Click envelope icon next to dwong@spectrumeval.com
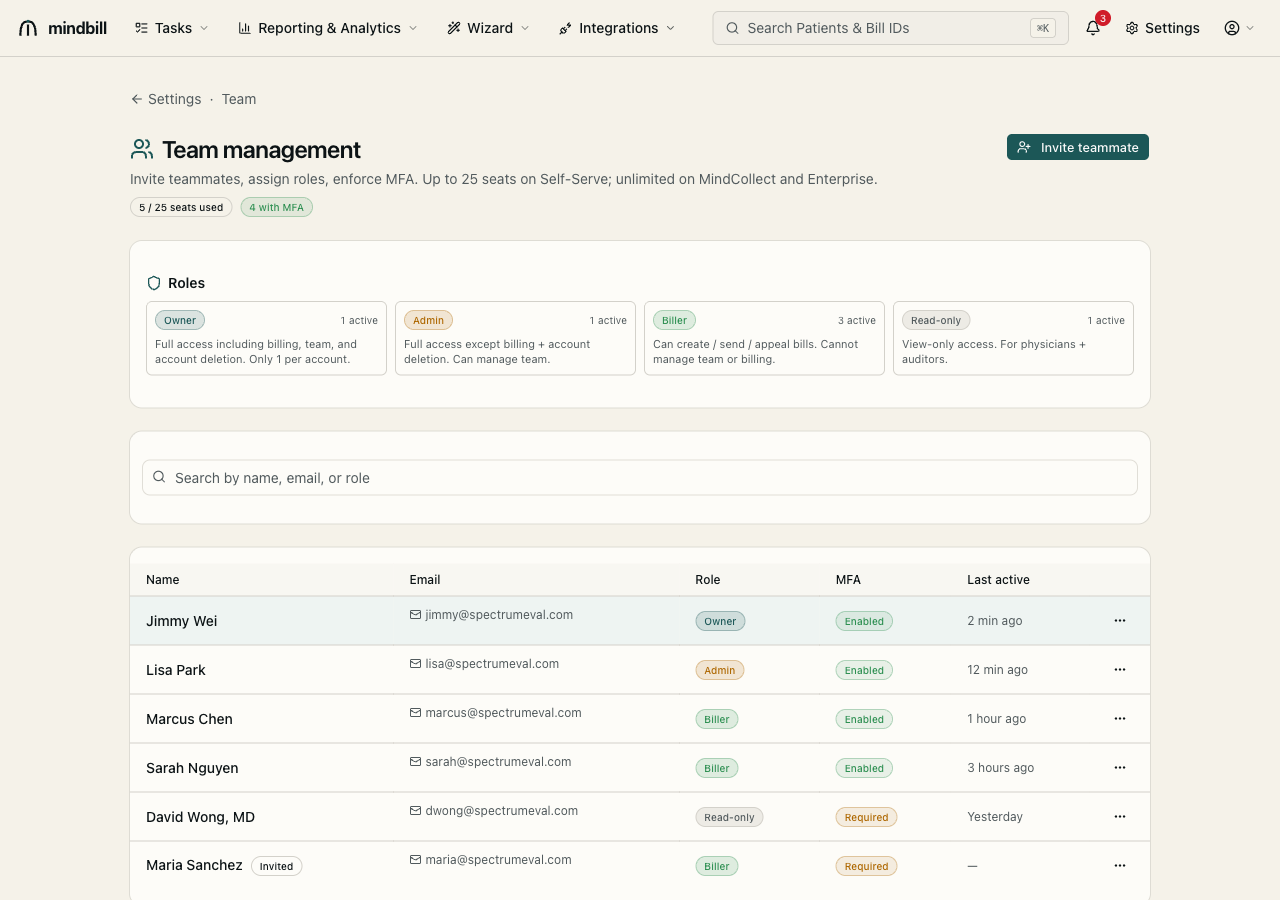The height and width of the screenshot is (900, 1280). 415,811
